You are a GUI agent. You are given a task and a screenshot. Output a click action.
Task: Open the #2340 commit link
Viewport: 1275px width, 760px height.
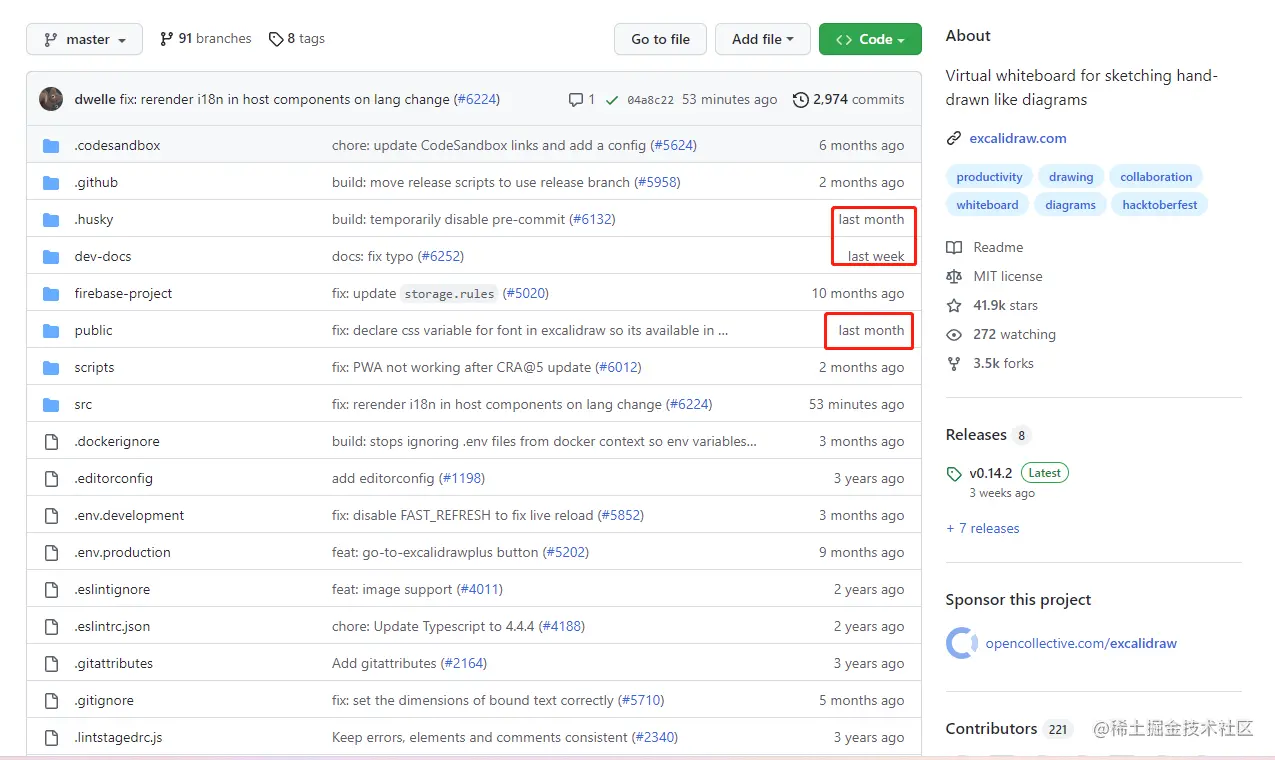(655, 737)
